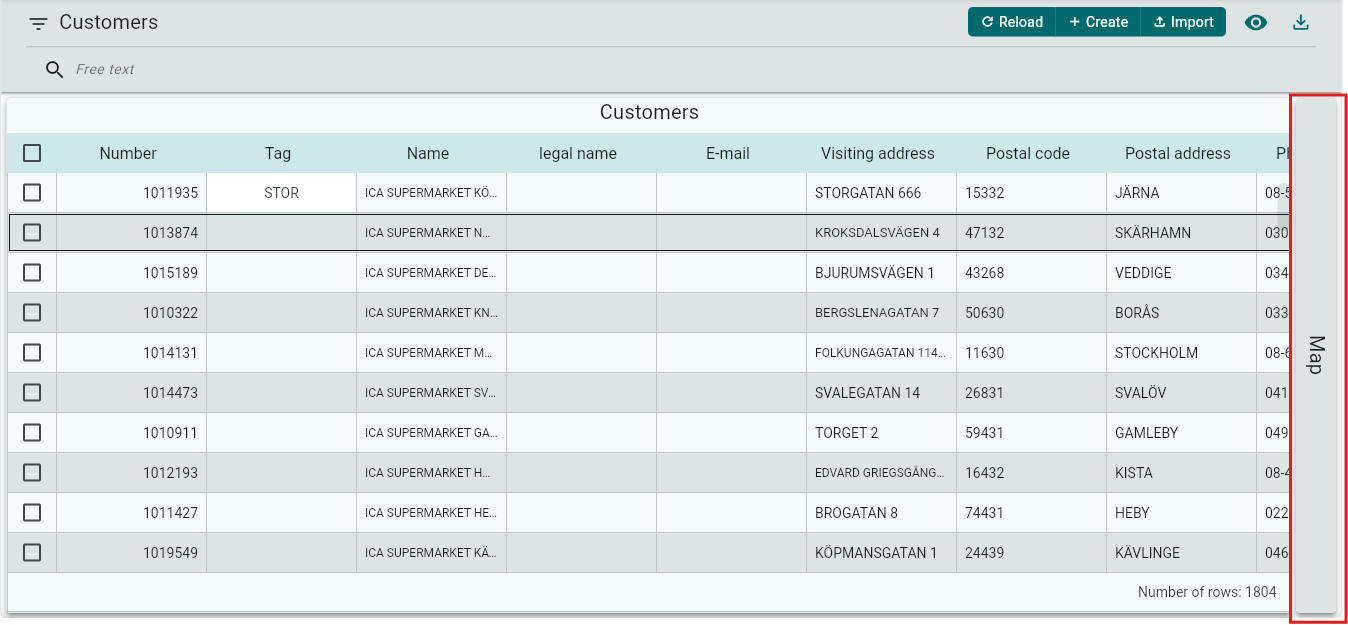Click the BROGATAN 8 address cell

pyautogui.click(x=881, y=512)
